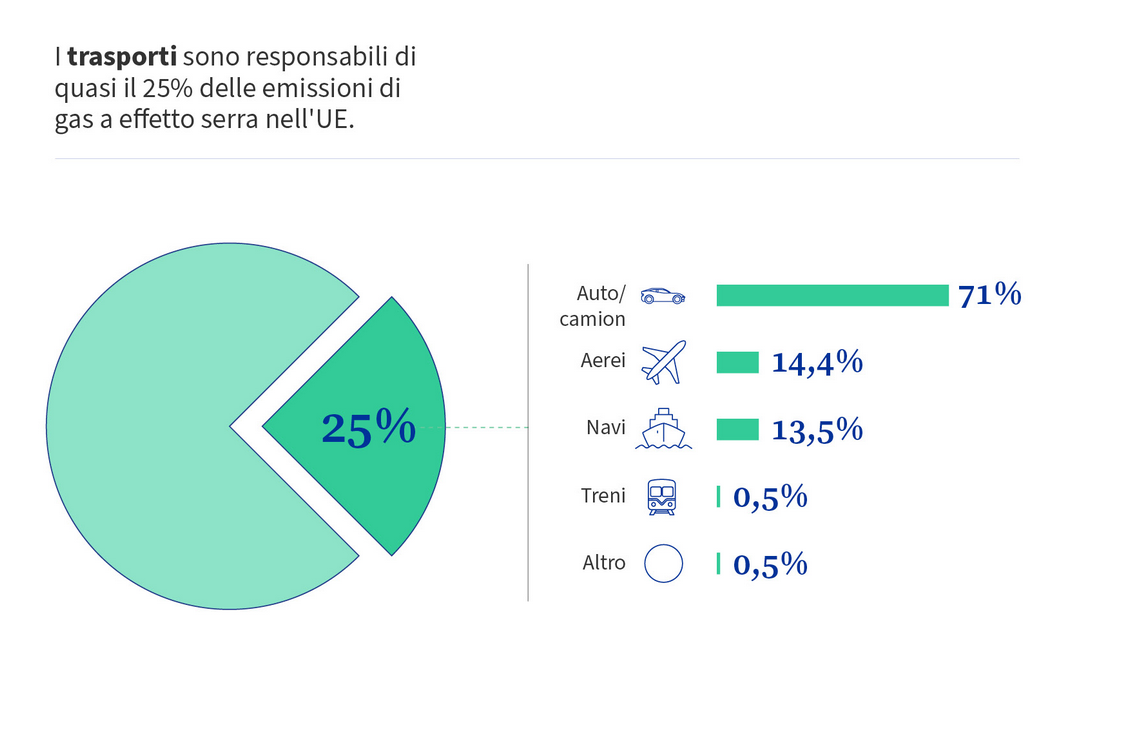Click the thin Altro 0,5% bar

718,564
